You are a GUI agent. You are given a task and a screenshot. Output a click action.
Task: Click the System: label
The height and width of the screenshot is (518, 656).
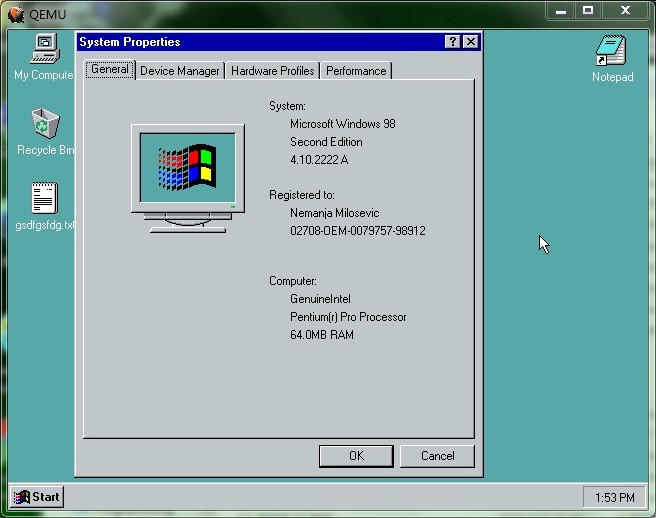[x=287, y=106]
